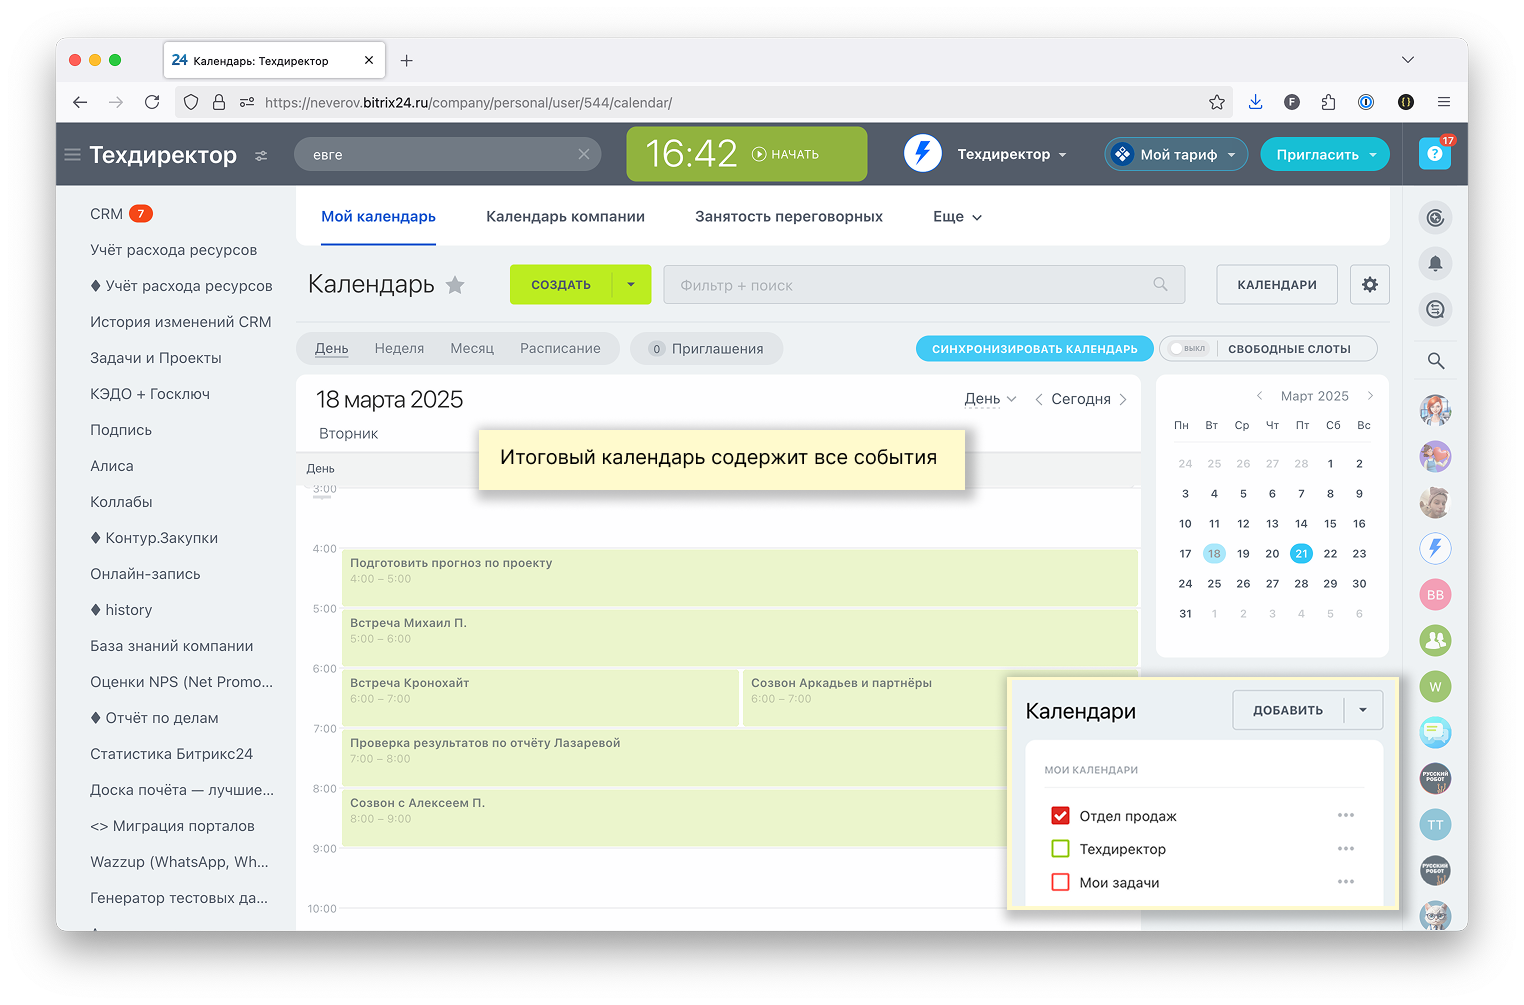Open calendar settings gear
This screenshot has height=1005, width=1524.
1370,285
